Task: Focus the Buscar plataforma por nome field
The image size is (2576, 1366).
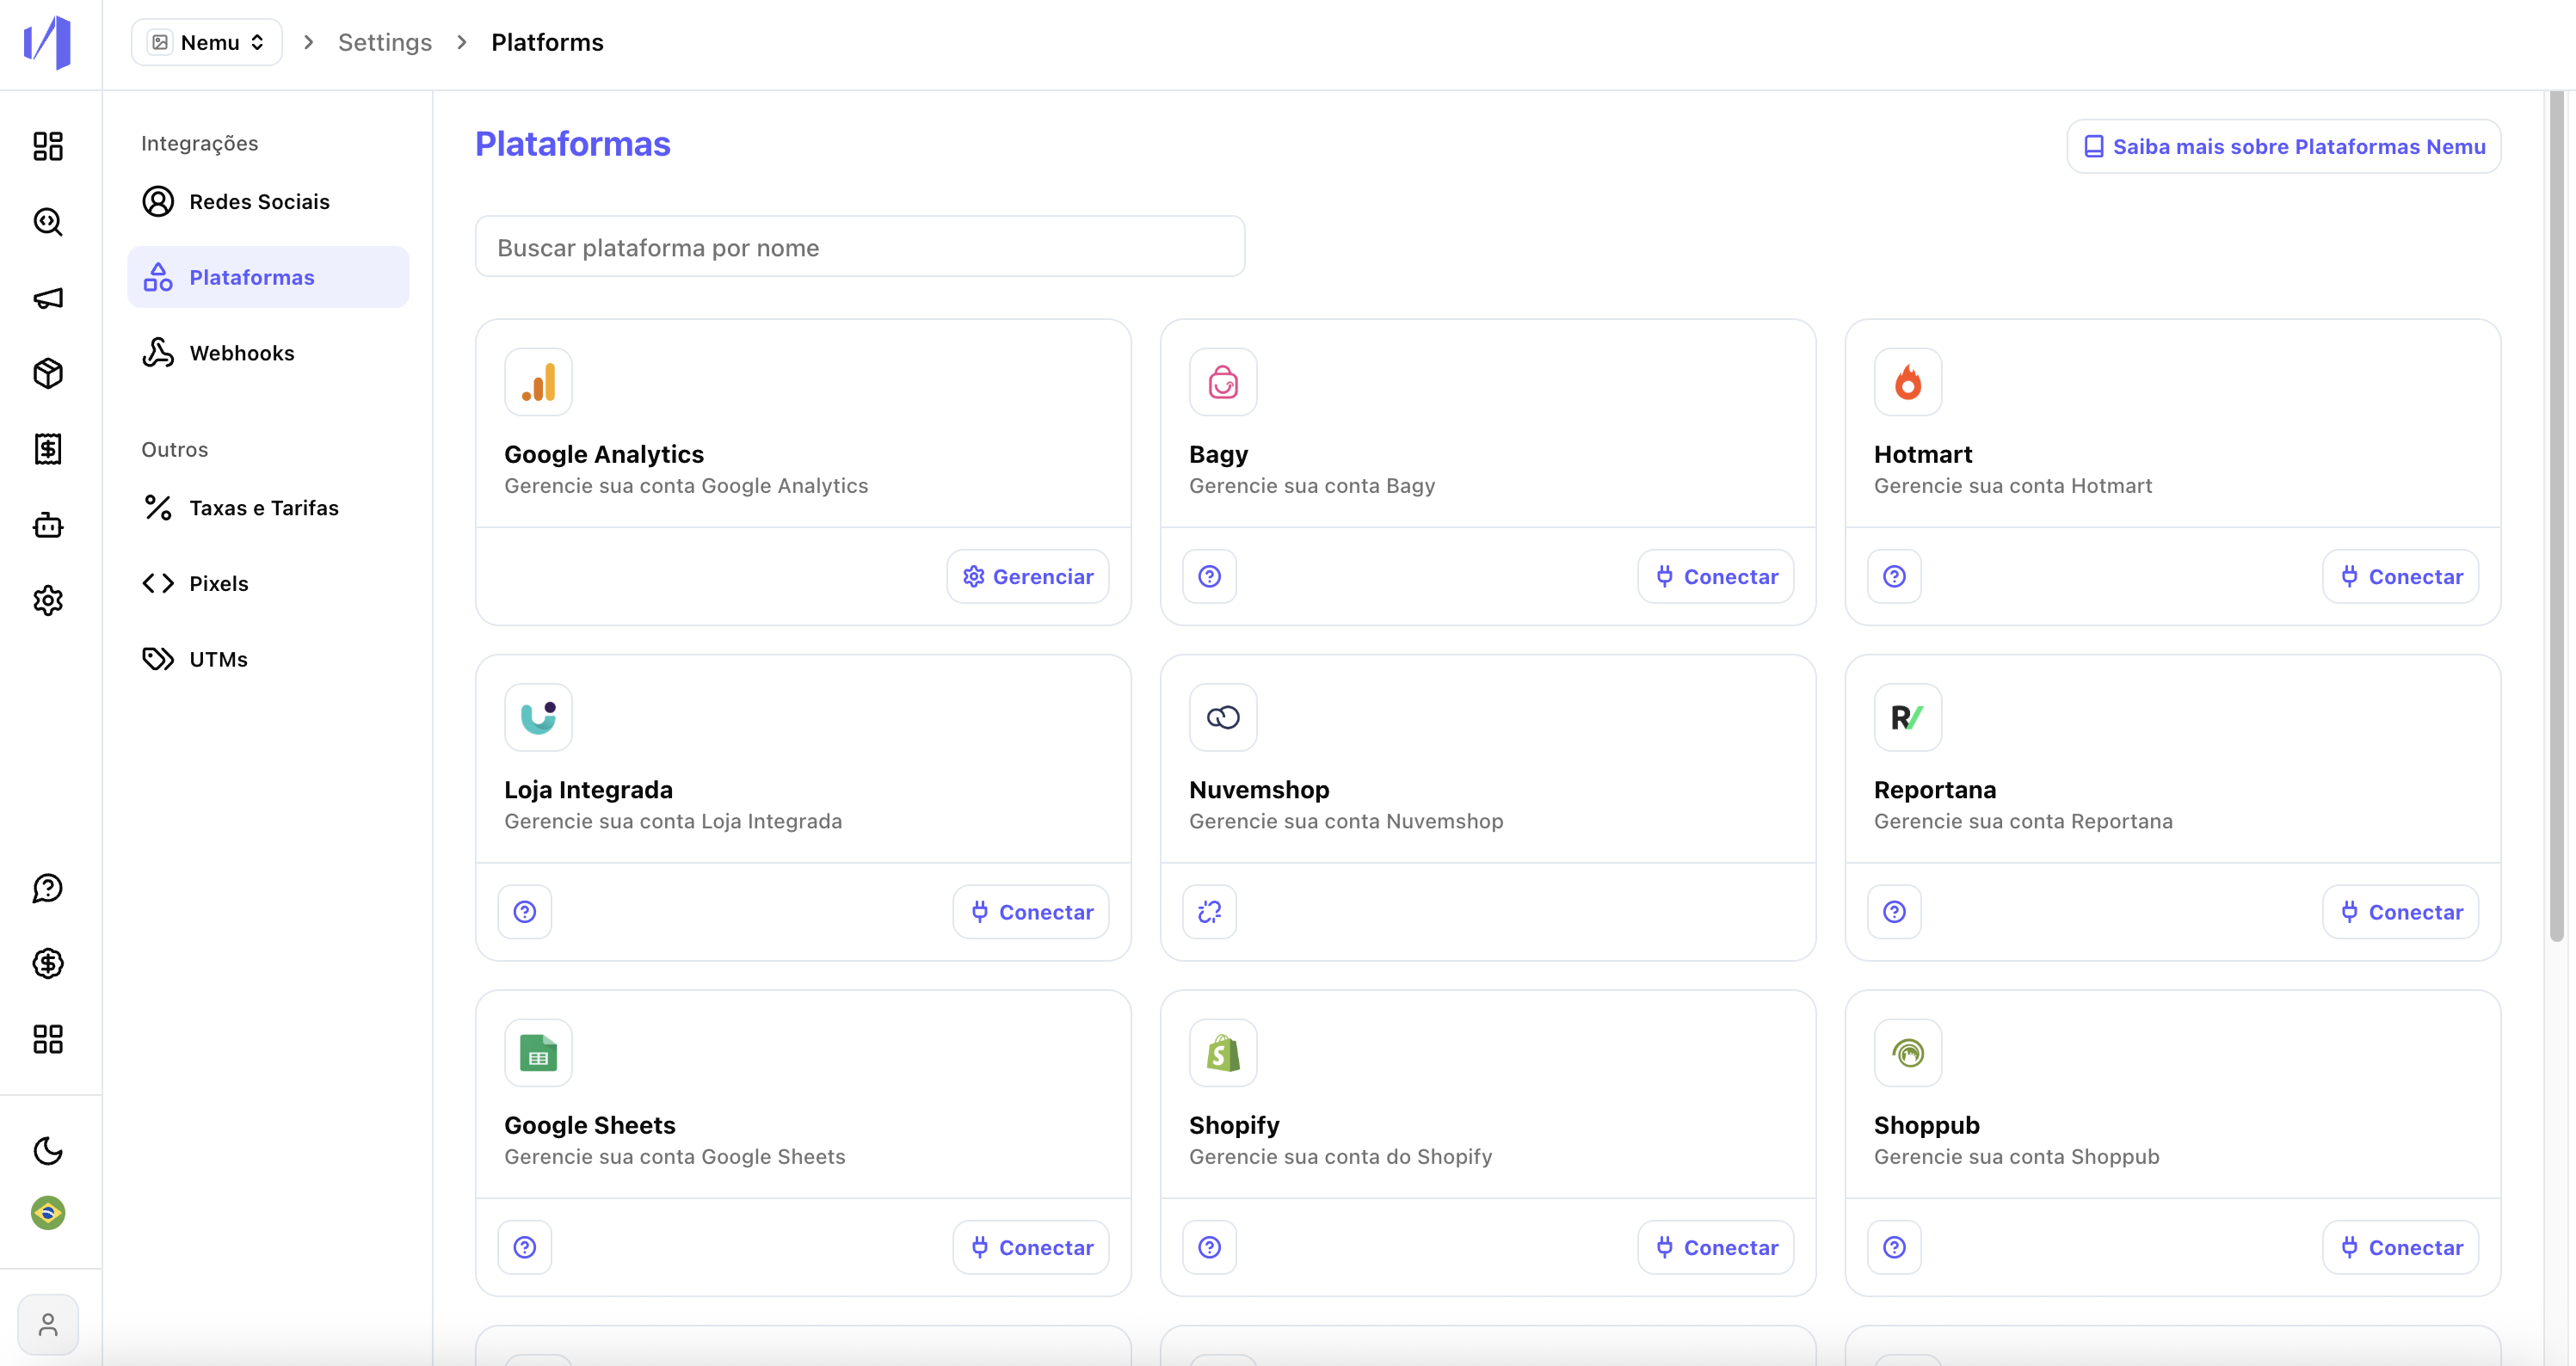Action: click(x=860, y=247)
